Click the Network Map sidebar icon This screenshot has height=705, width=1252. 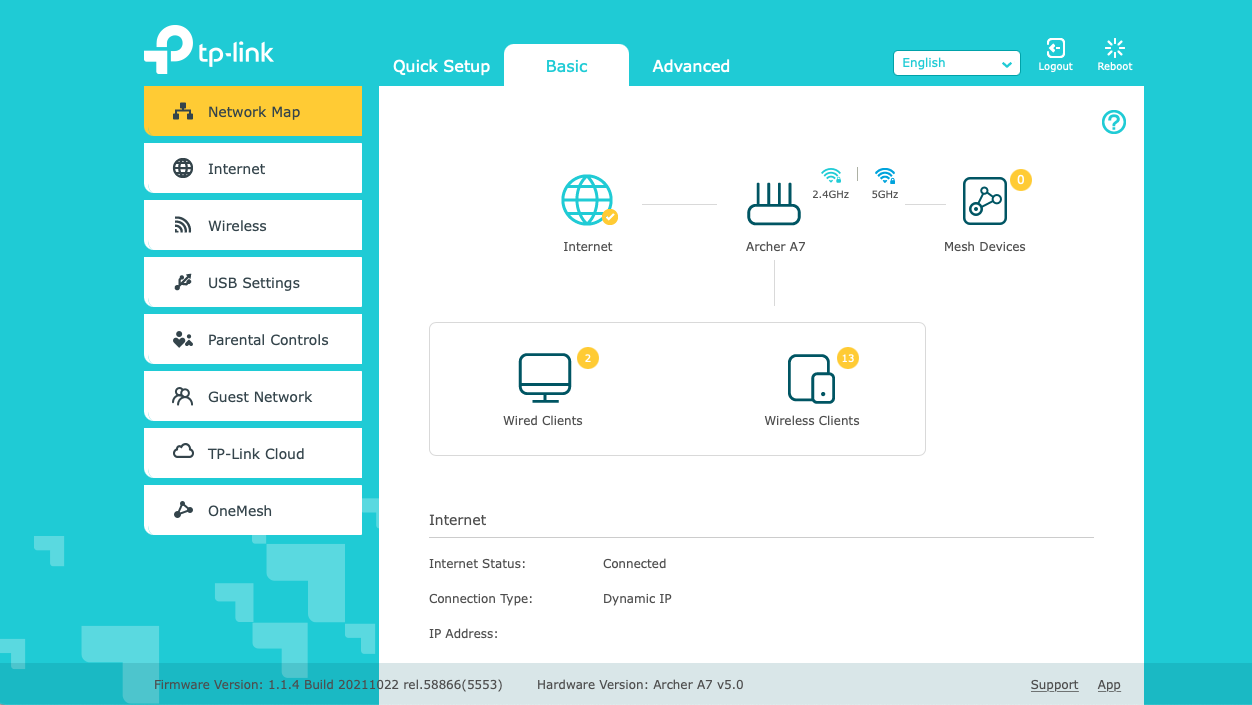(183, 111)
